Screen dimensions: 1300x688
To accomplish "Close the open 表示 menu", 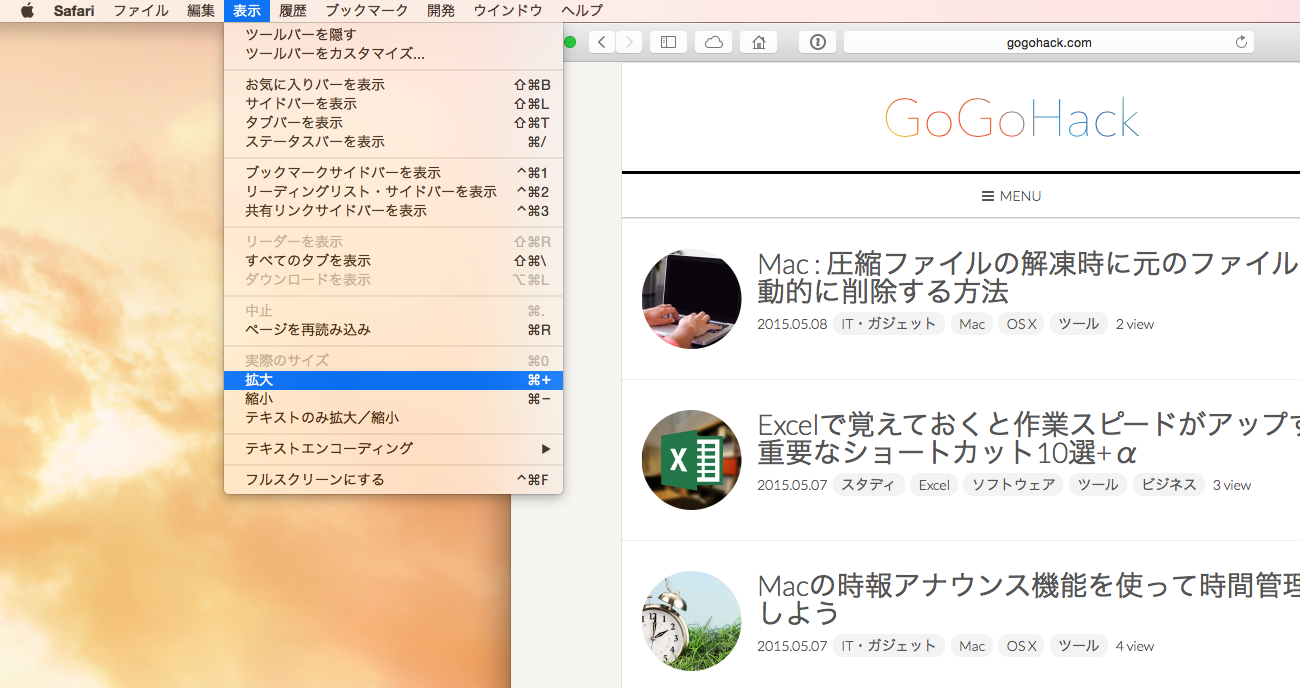I will [x=247, y=11].
